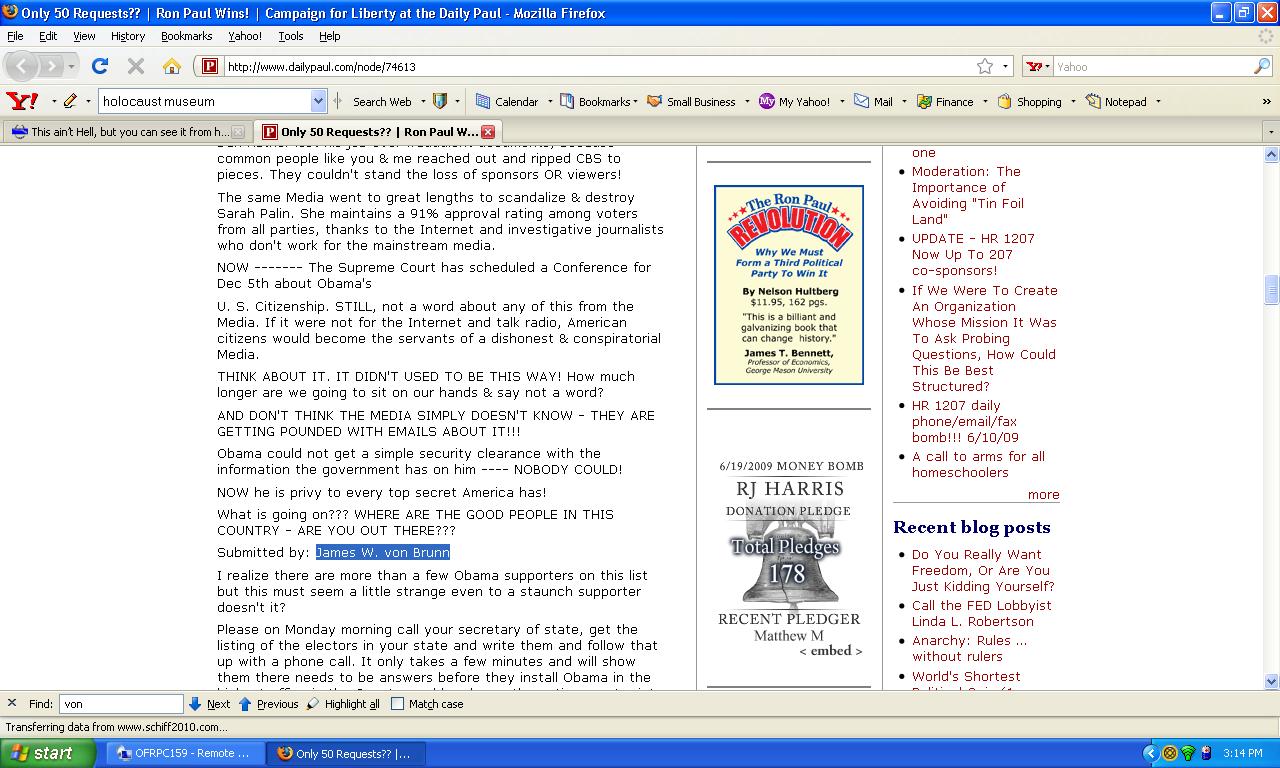The image size is (1280, 768).
Task: Click the search magnifier in Yahoo box
Action: pos(1262,66)
